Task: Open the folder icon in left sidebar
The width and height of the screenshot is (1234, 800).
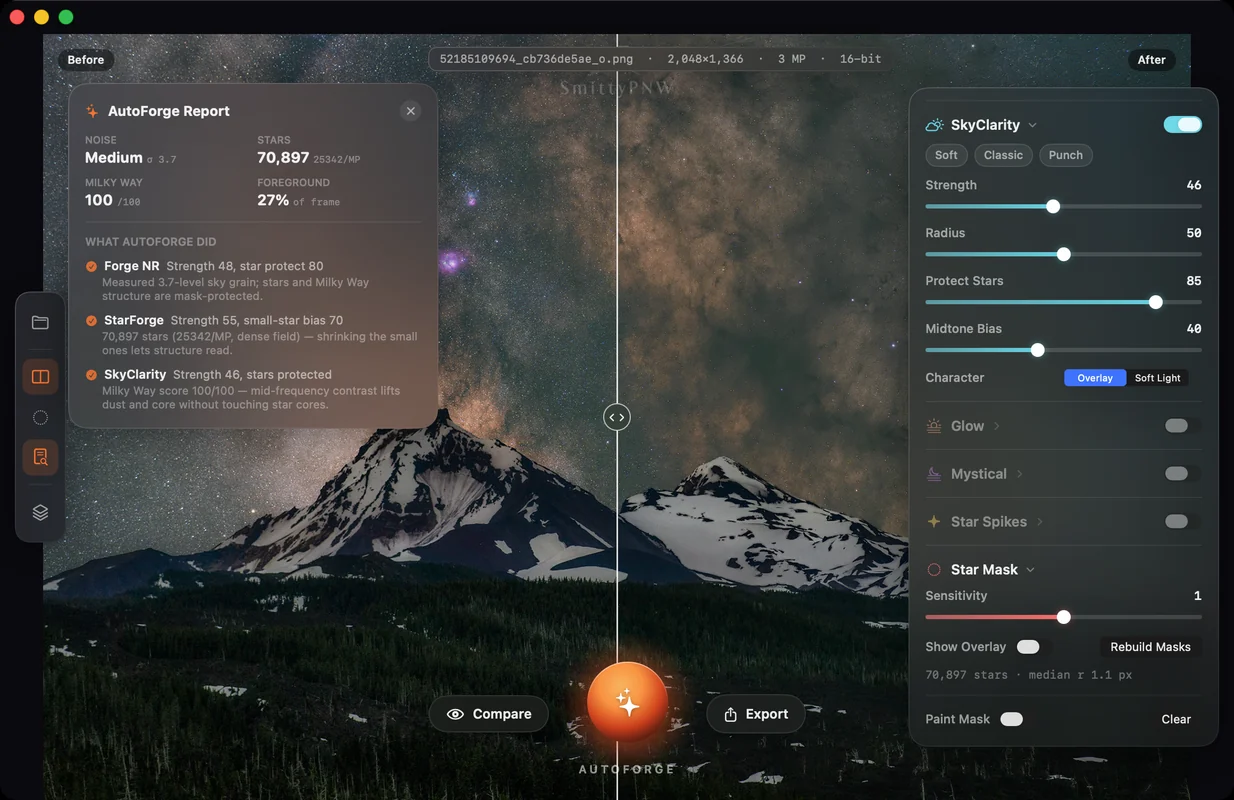Action: (40, 322)
